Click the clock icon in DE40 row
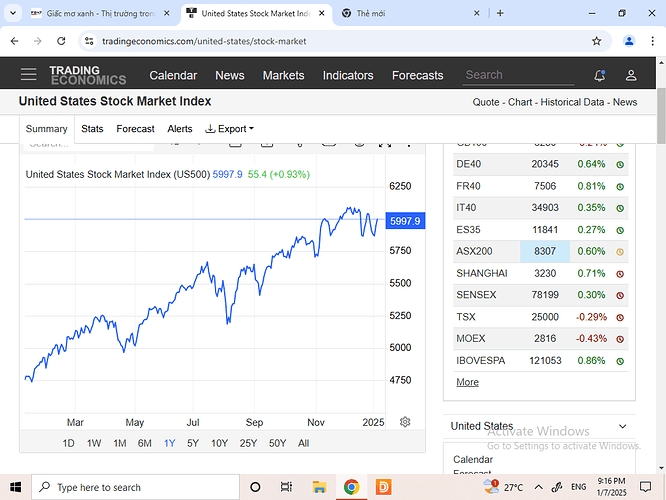Screen dimensions: 666x500 [620, 164]
